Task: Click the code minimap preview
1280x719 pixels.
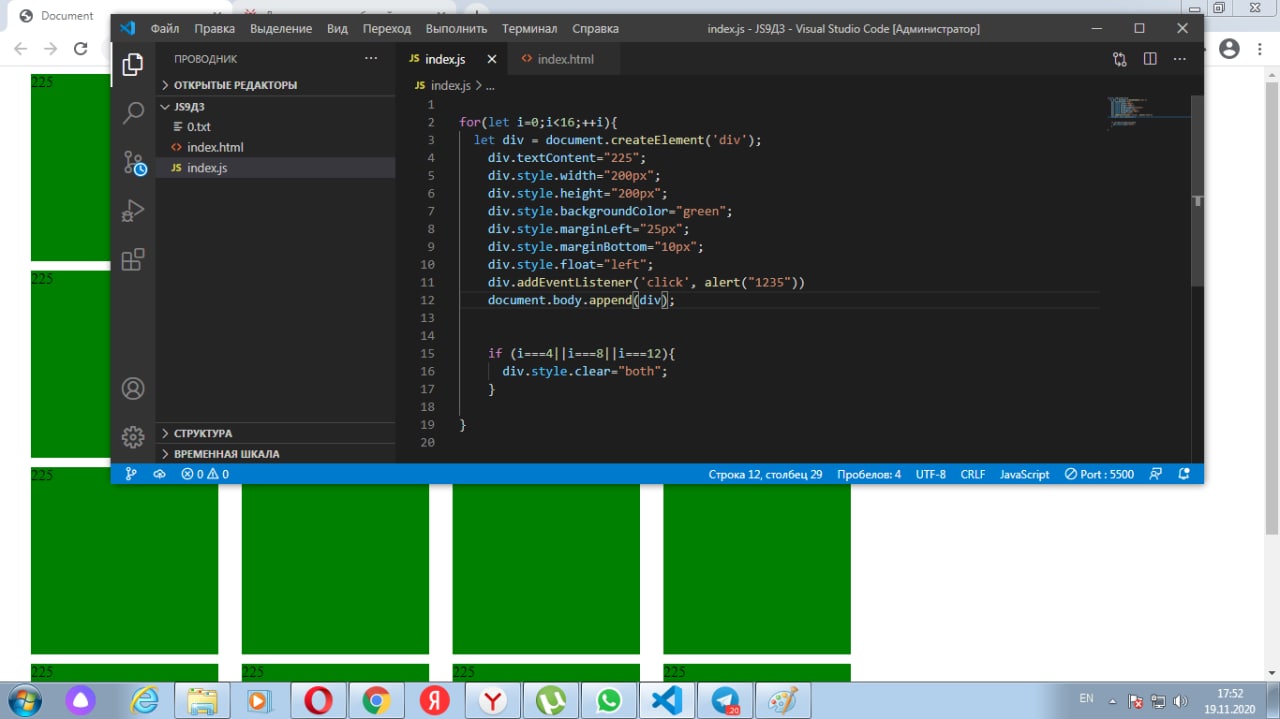Action: coord(1148,112)
